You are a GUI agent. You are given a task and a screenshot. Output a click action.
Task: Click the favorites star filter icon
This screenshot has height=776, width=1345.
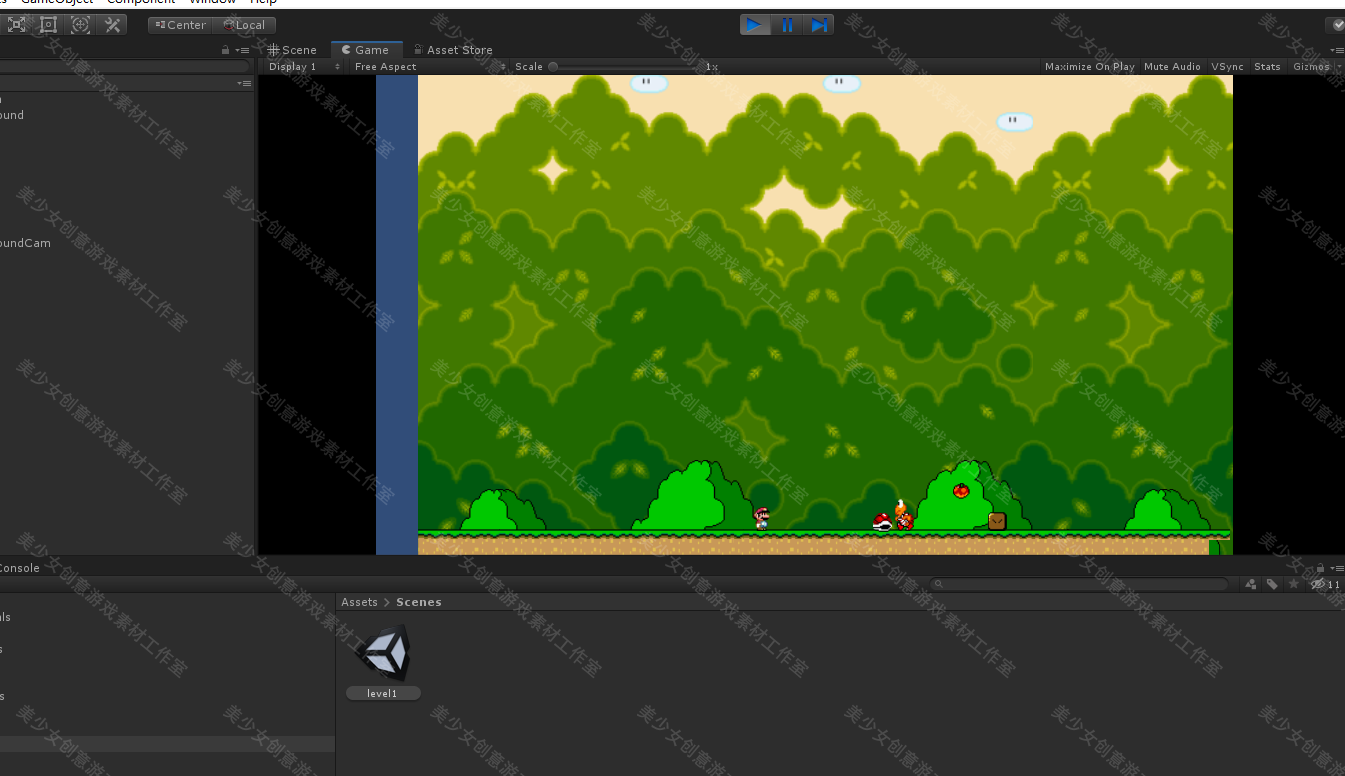coord(1294,584)
